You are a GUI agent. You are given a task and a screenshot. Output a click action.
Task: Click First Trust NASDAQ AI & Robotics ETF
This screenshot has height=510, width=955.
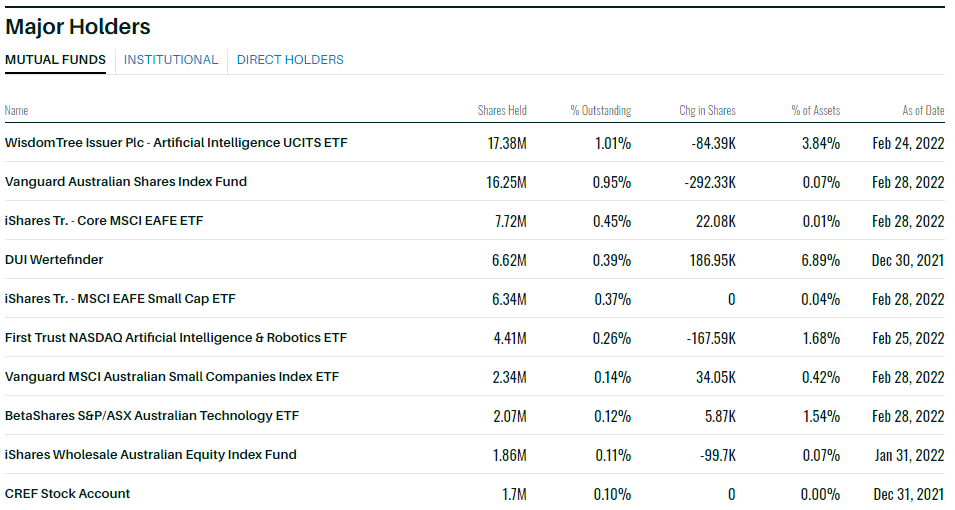point(176,338)
